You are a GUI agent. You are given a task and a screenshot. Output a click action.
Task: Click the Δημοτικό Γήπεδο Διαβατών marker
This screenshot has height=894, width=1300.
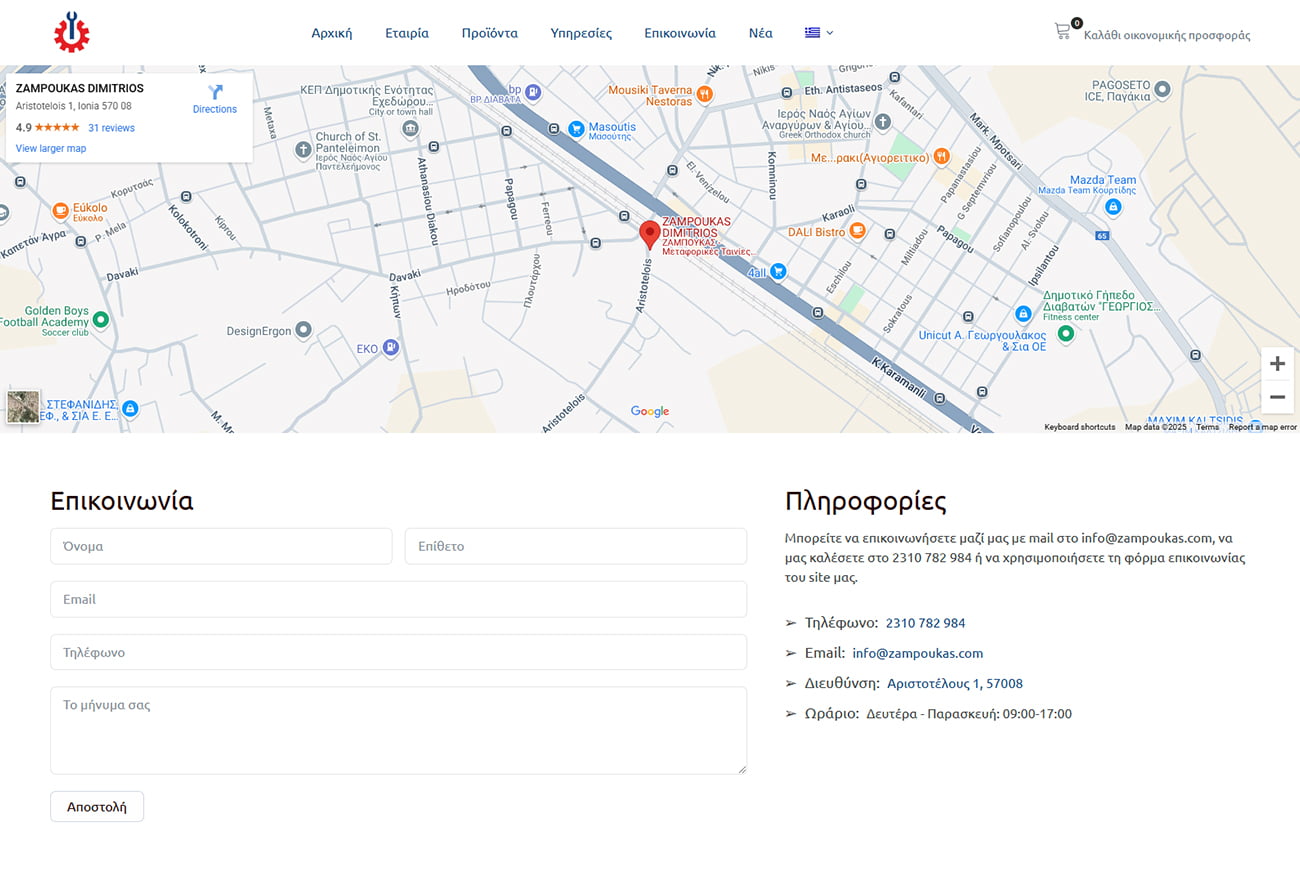point(1065,333)
